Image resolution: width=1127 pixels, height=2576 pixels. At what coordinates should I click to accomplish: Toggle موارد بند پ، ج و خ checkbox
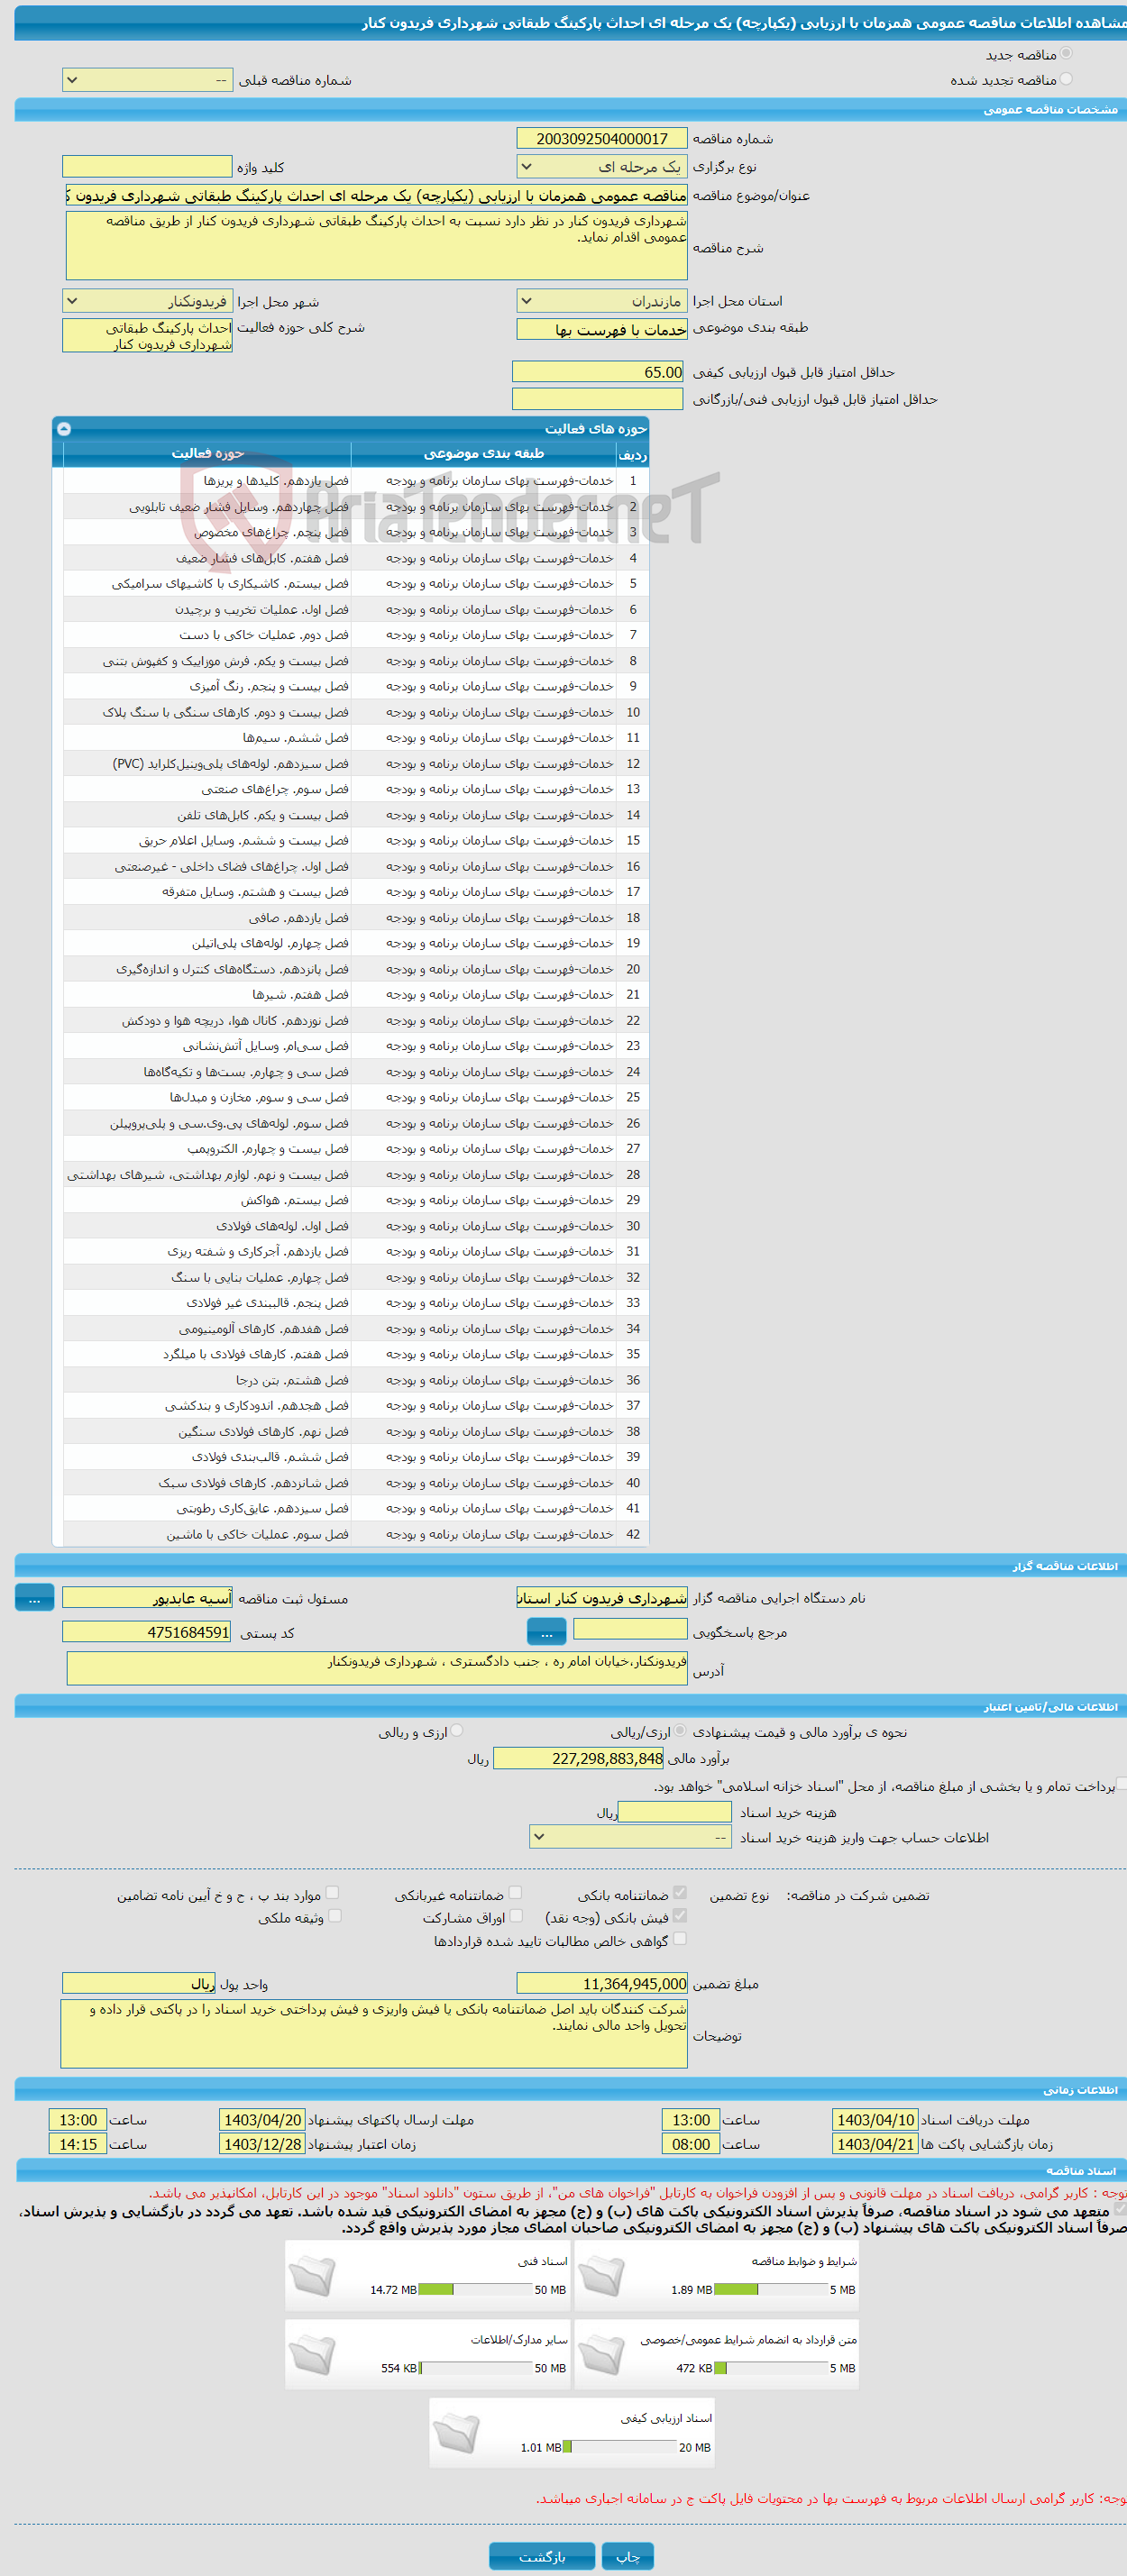click(332, 1893)
